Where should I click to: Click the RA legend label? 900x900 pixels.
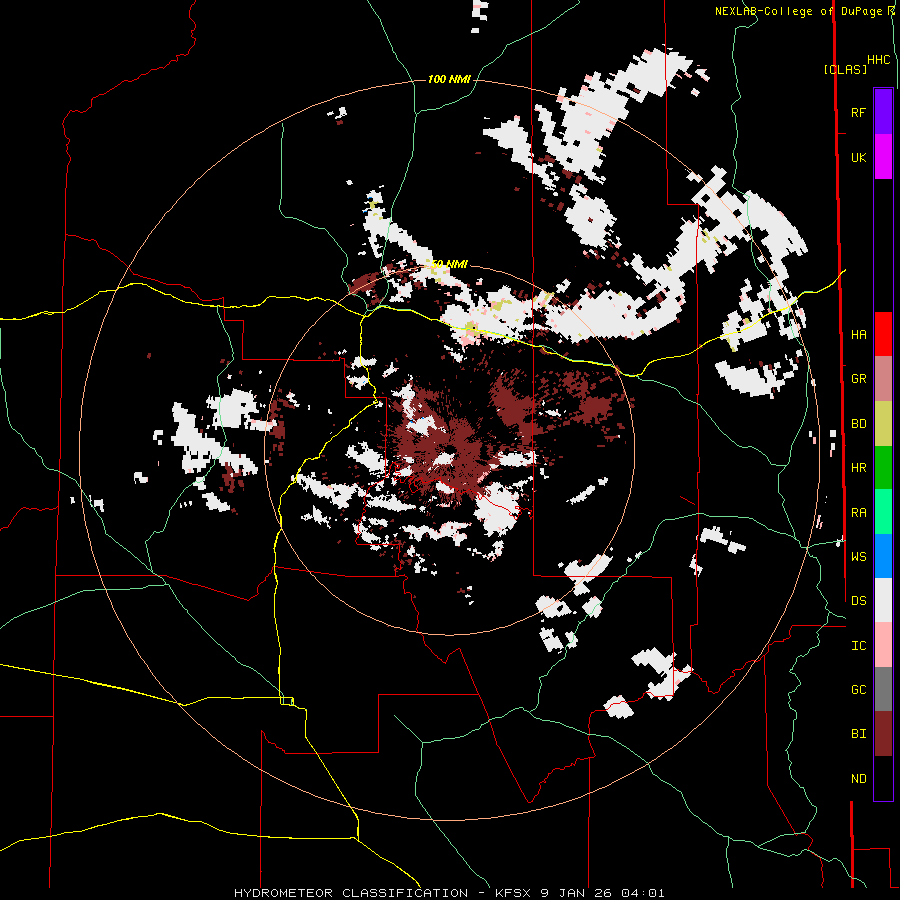click(x=858, y=513)
